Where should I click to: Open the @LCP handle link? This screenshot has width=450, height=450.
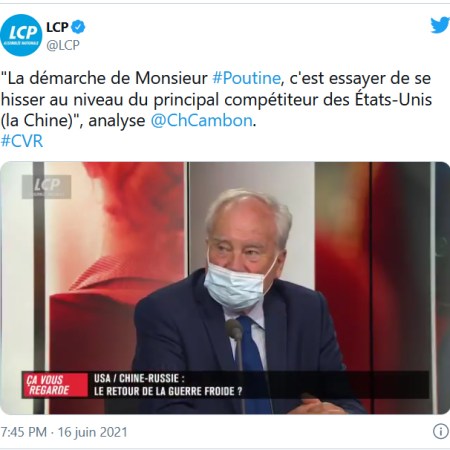pyautogui.click(x=63, y=45)
